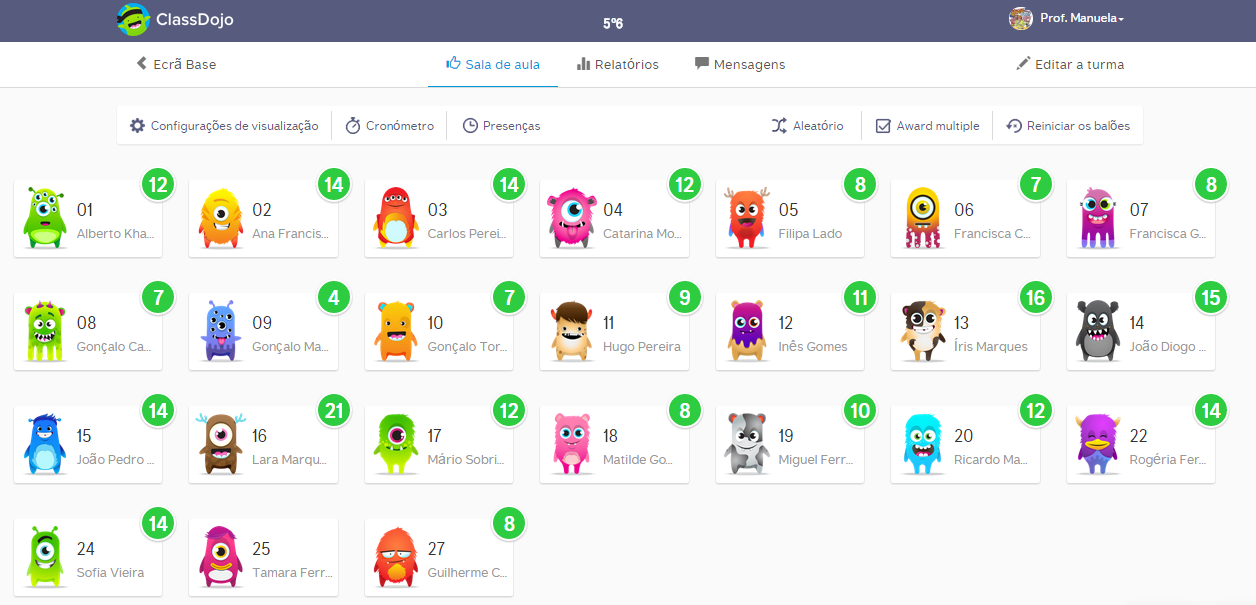Click student 16 Lara's brown cyclops avatar
Image resolution: width=1256 pixels, height=605 pixels.
click(x=219, y=444)
